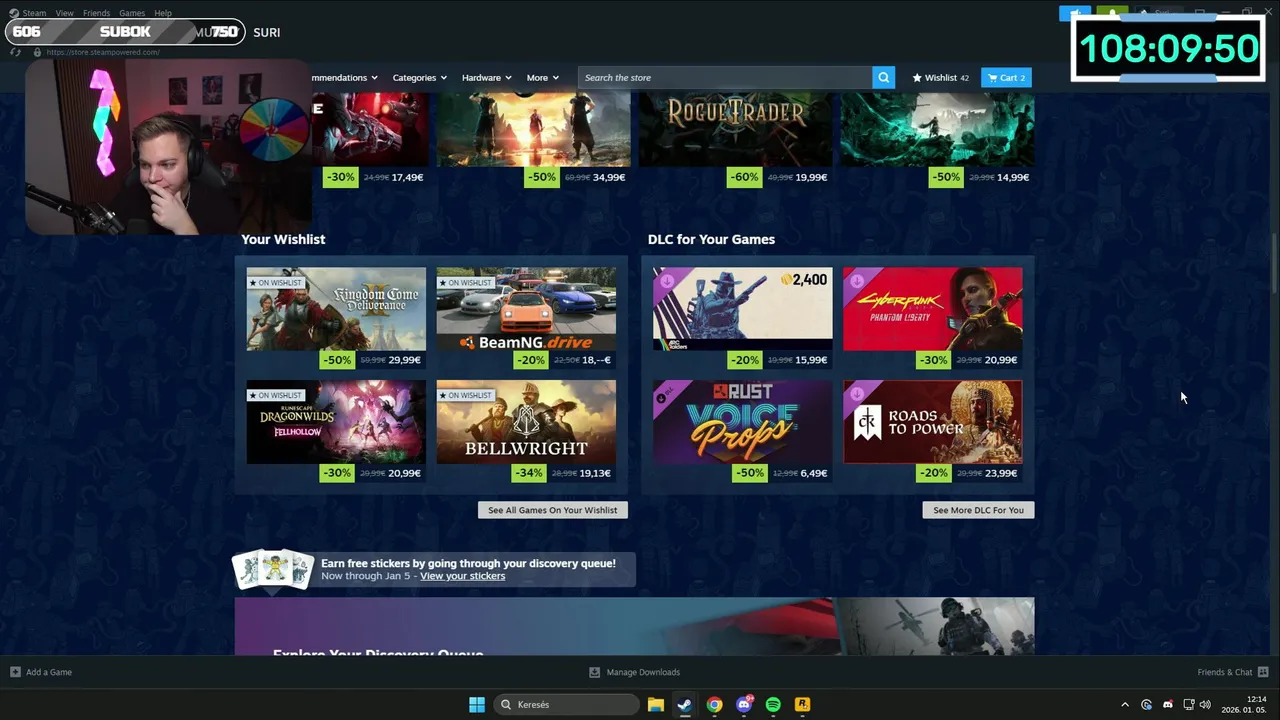Open the Bellwright wishlist thumbnail
1280x720 pixels.
526,422
